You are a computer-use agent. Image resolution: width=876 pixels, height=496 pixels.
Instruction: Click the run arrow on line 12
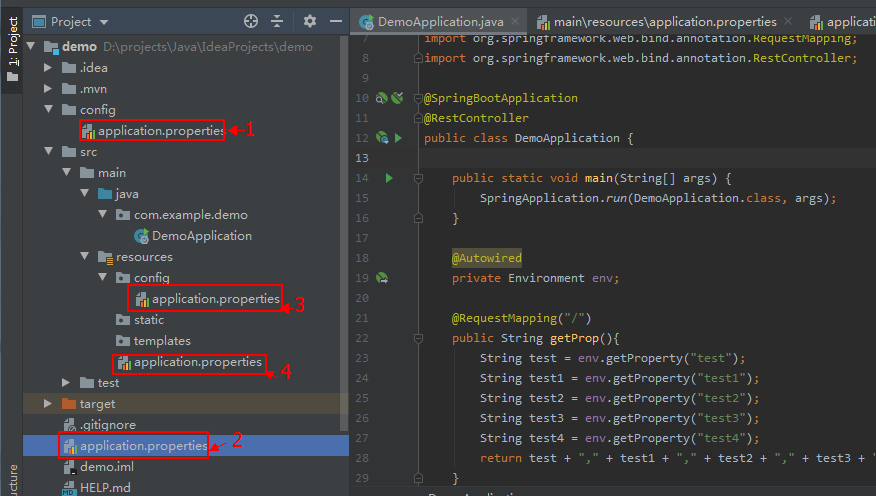(x=398, y=138)
